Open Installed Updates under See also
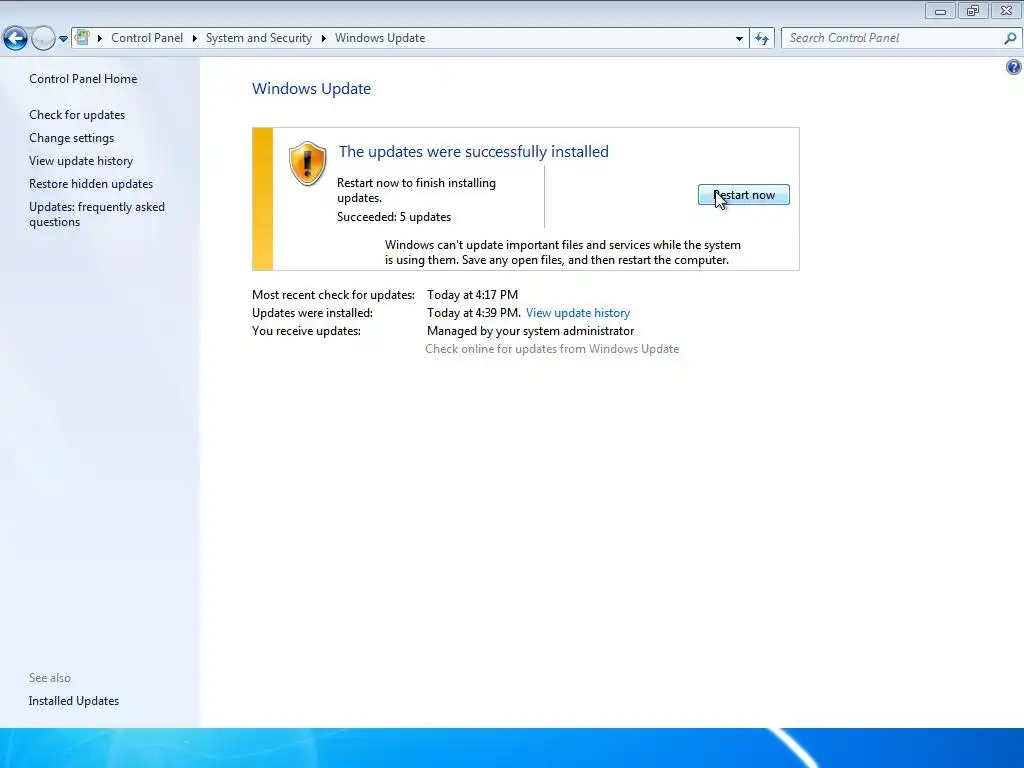 pyautogui.click(x=74, y=701)
